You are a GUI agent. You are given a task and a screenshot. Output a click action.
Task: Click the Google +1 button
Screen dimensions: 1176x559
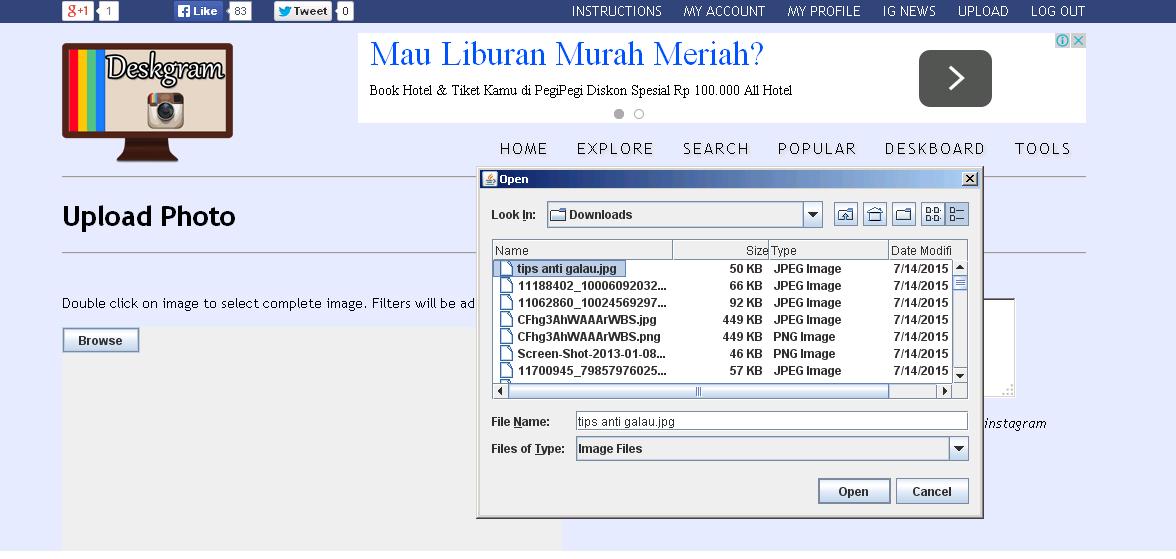pos(77,11)
